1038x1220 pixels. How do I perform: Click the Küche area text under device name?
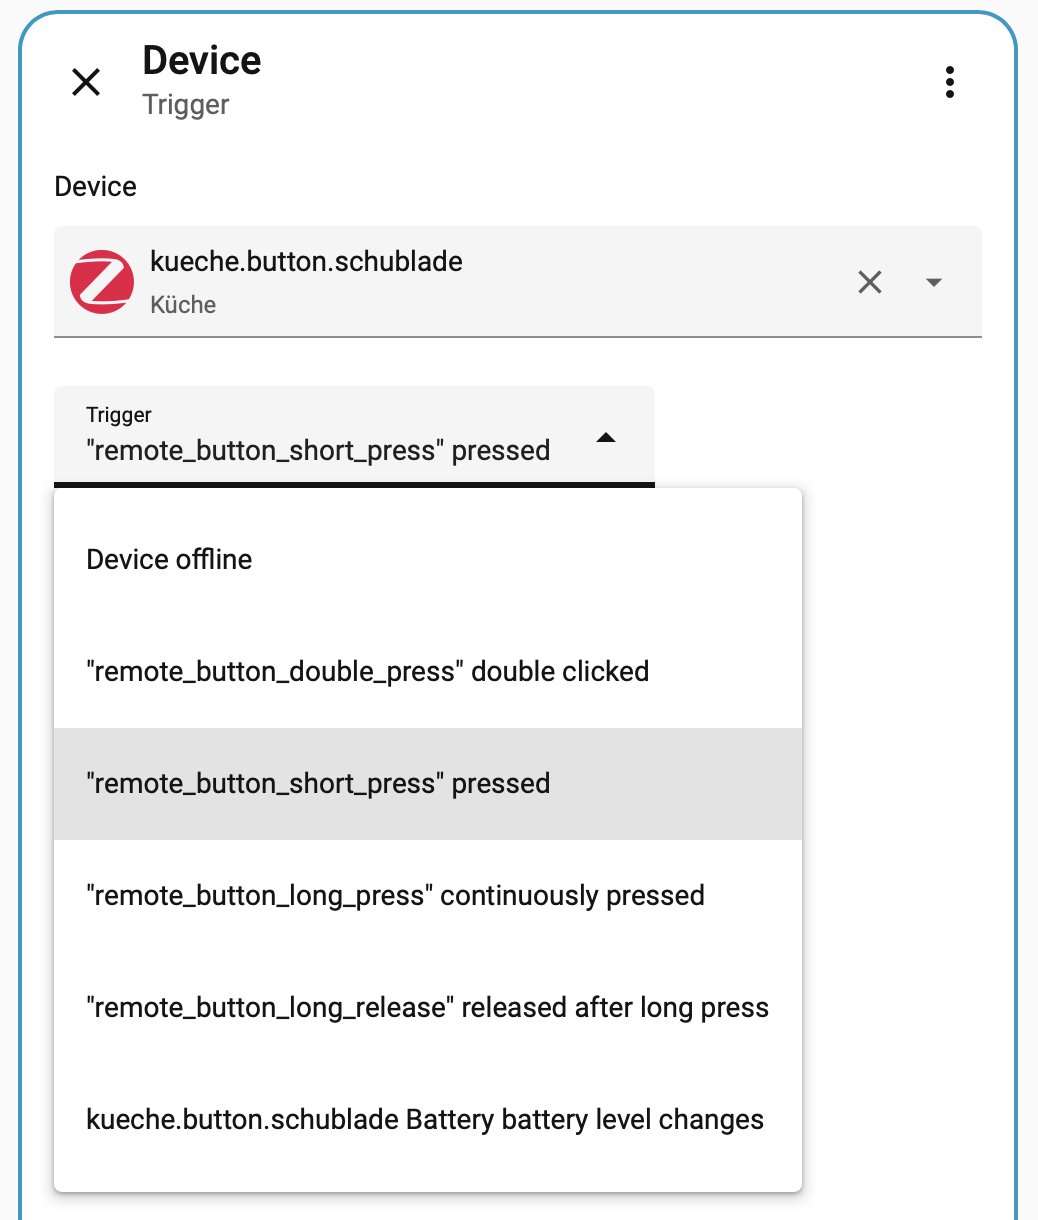pyautogui.click(x=183, y=305)
